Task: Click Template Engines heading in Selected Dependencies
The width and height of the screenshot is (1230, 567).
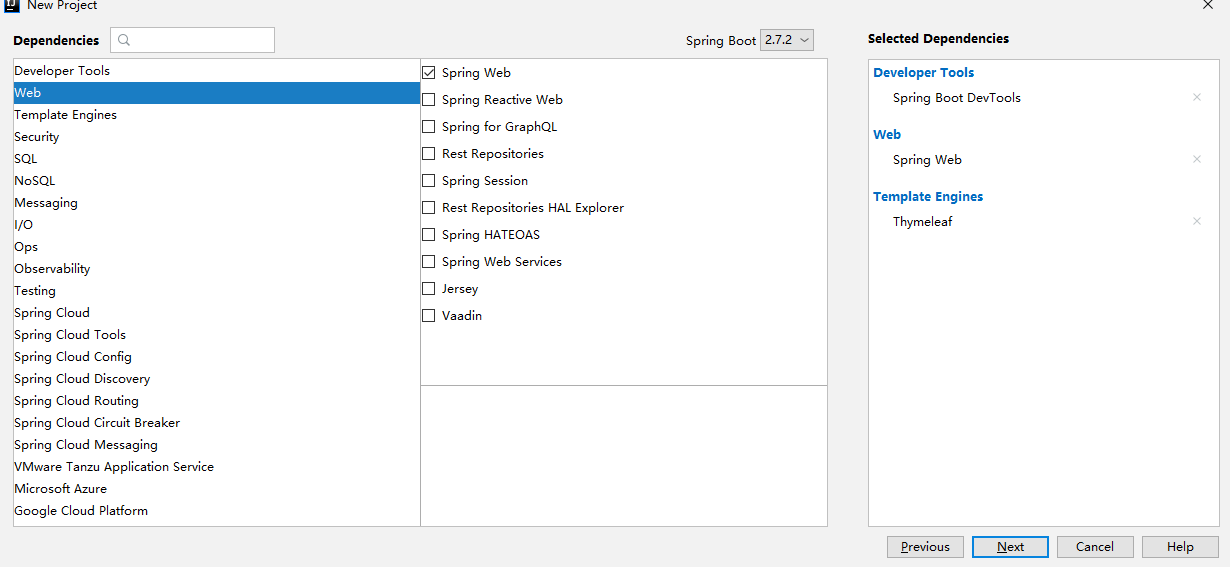Action: (x=928, y=196)
